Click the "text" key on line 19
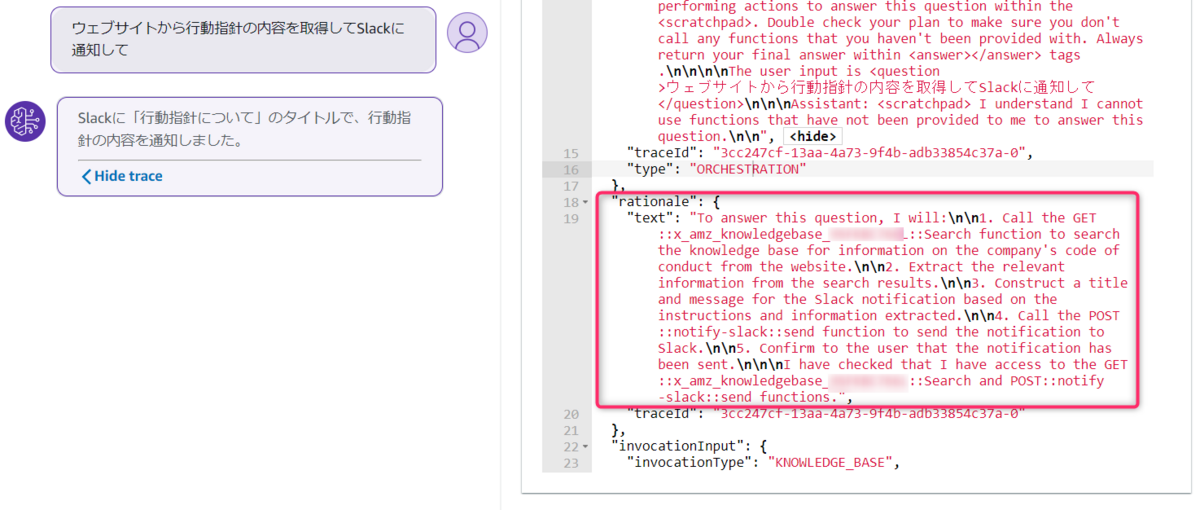1200x510 pixels. click(650, 218)
